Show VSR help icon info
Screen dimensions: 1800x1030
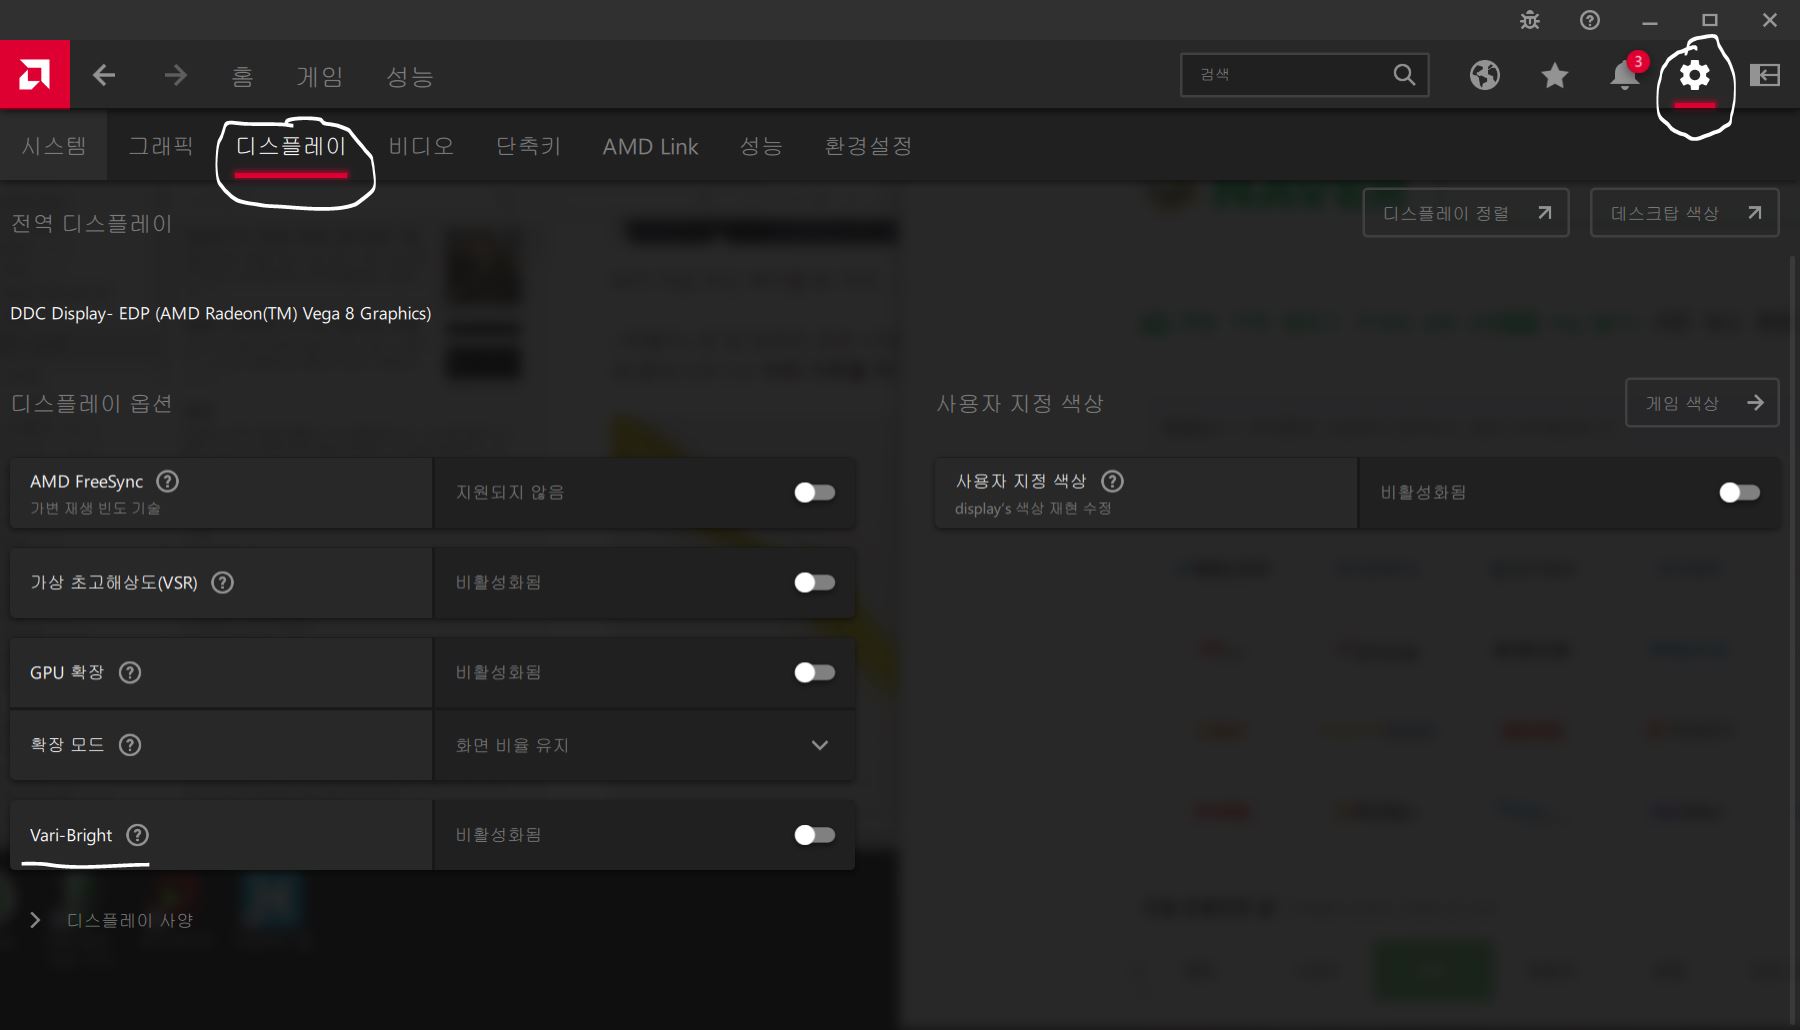[223, 582]
